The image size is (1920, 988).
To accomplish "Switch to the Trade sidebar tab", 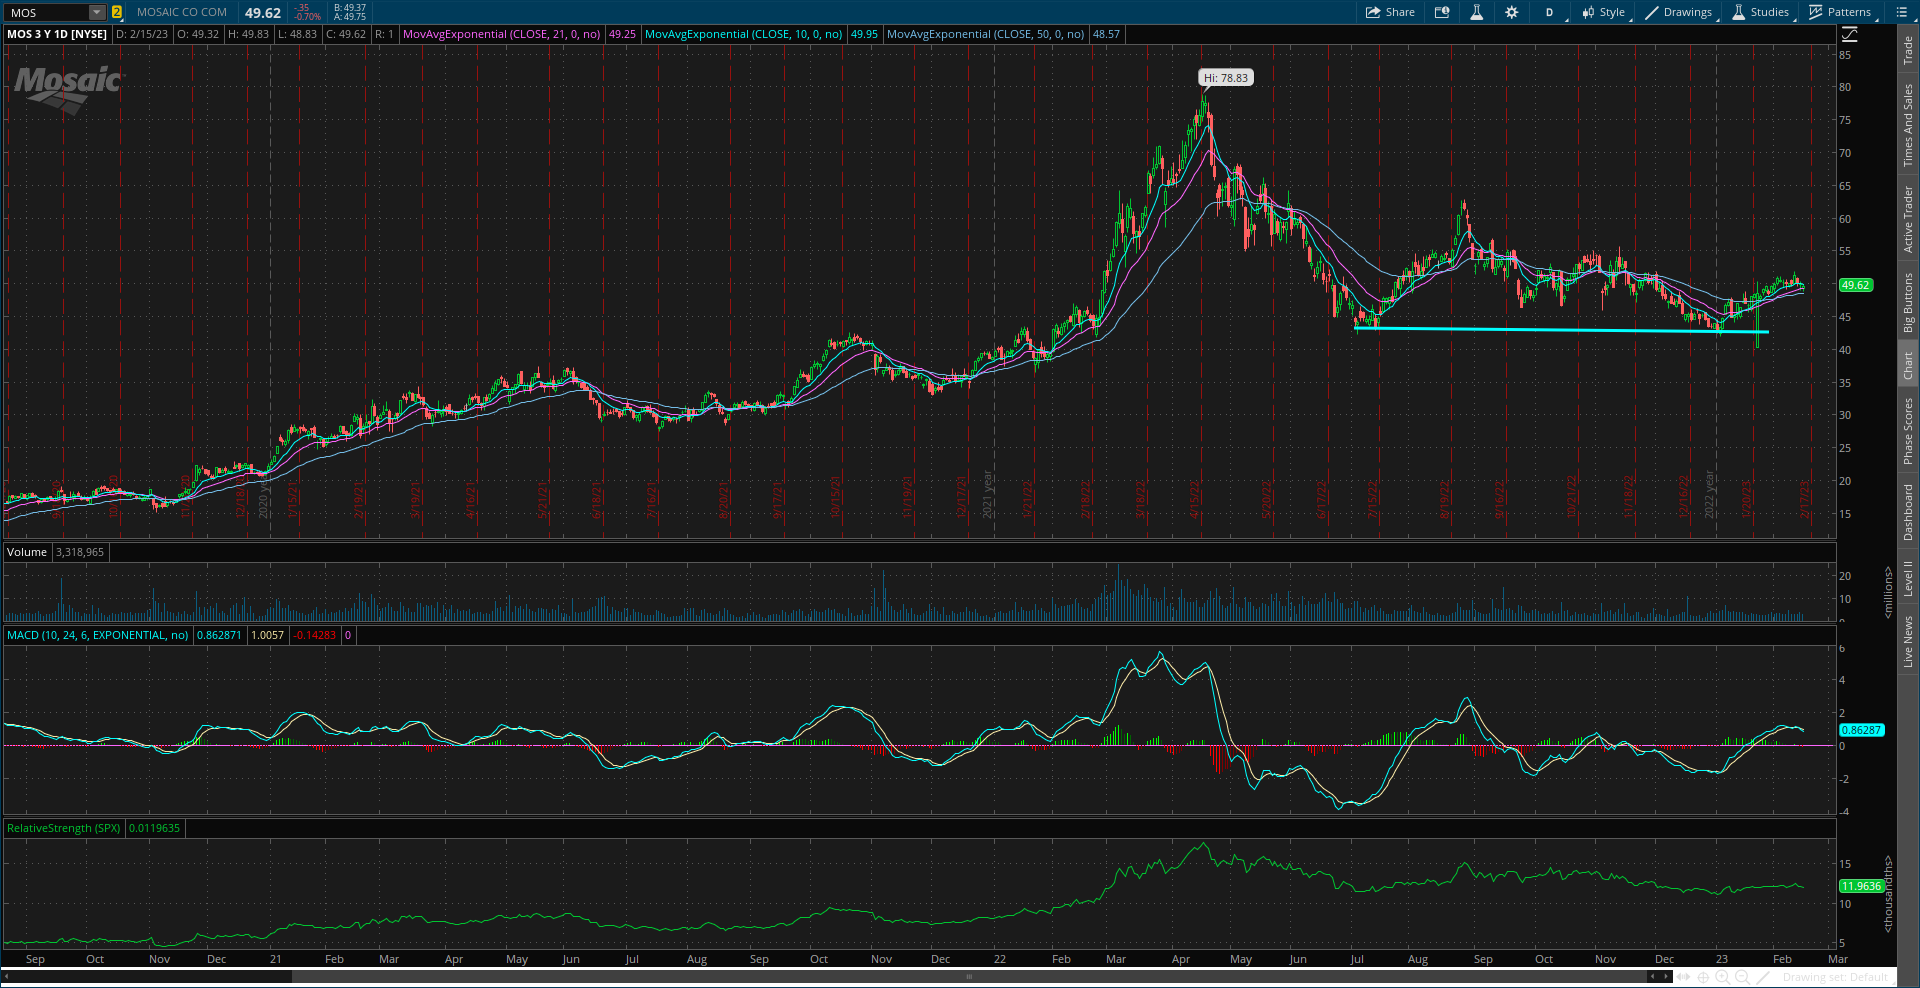I will [1908, 50].
